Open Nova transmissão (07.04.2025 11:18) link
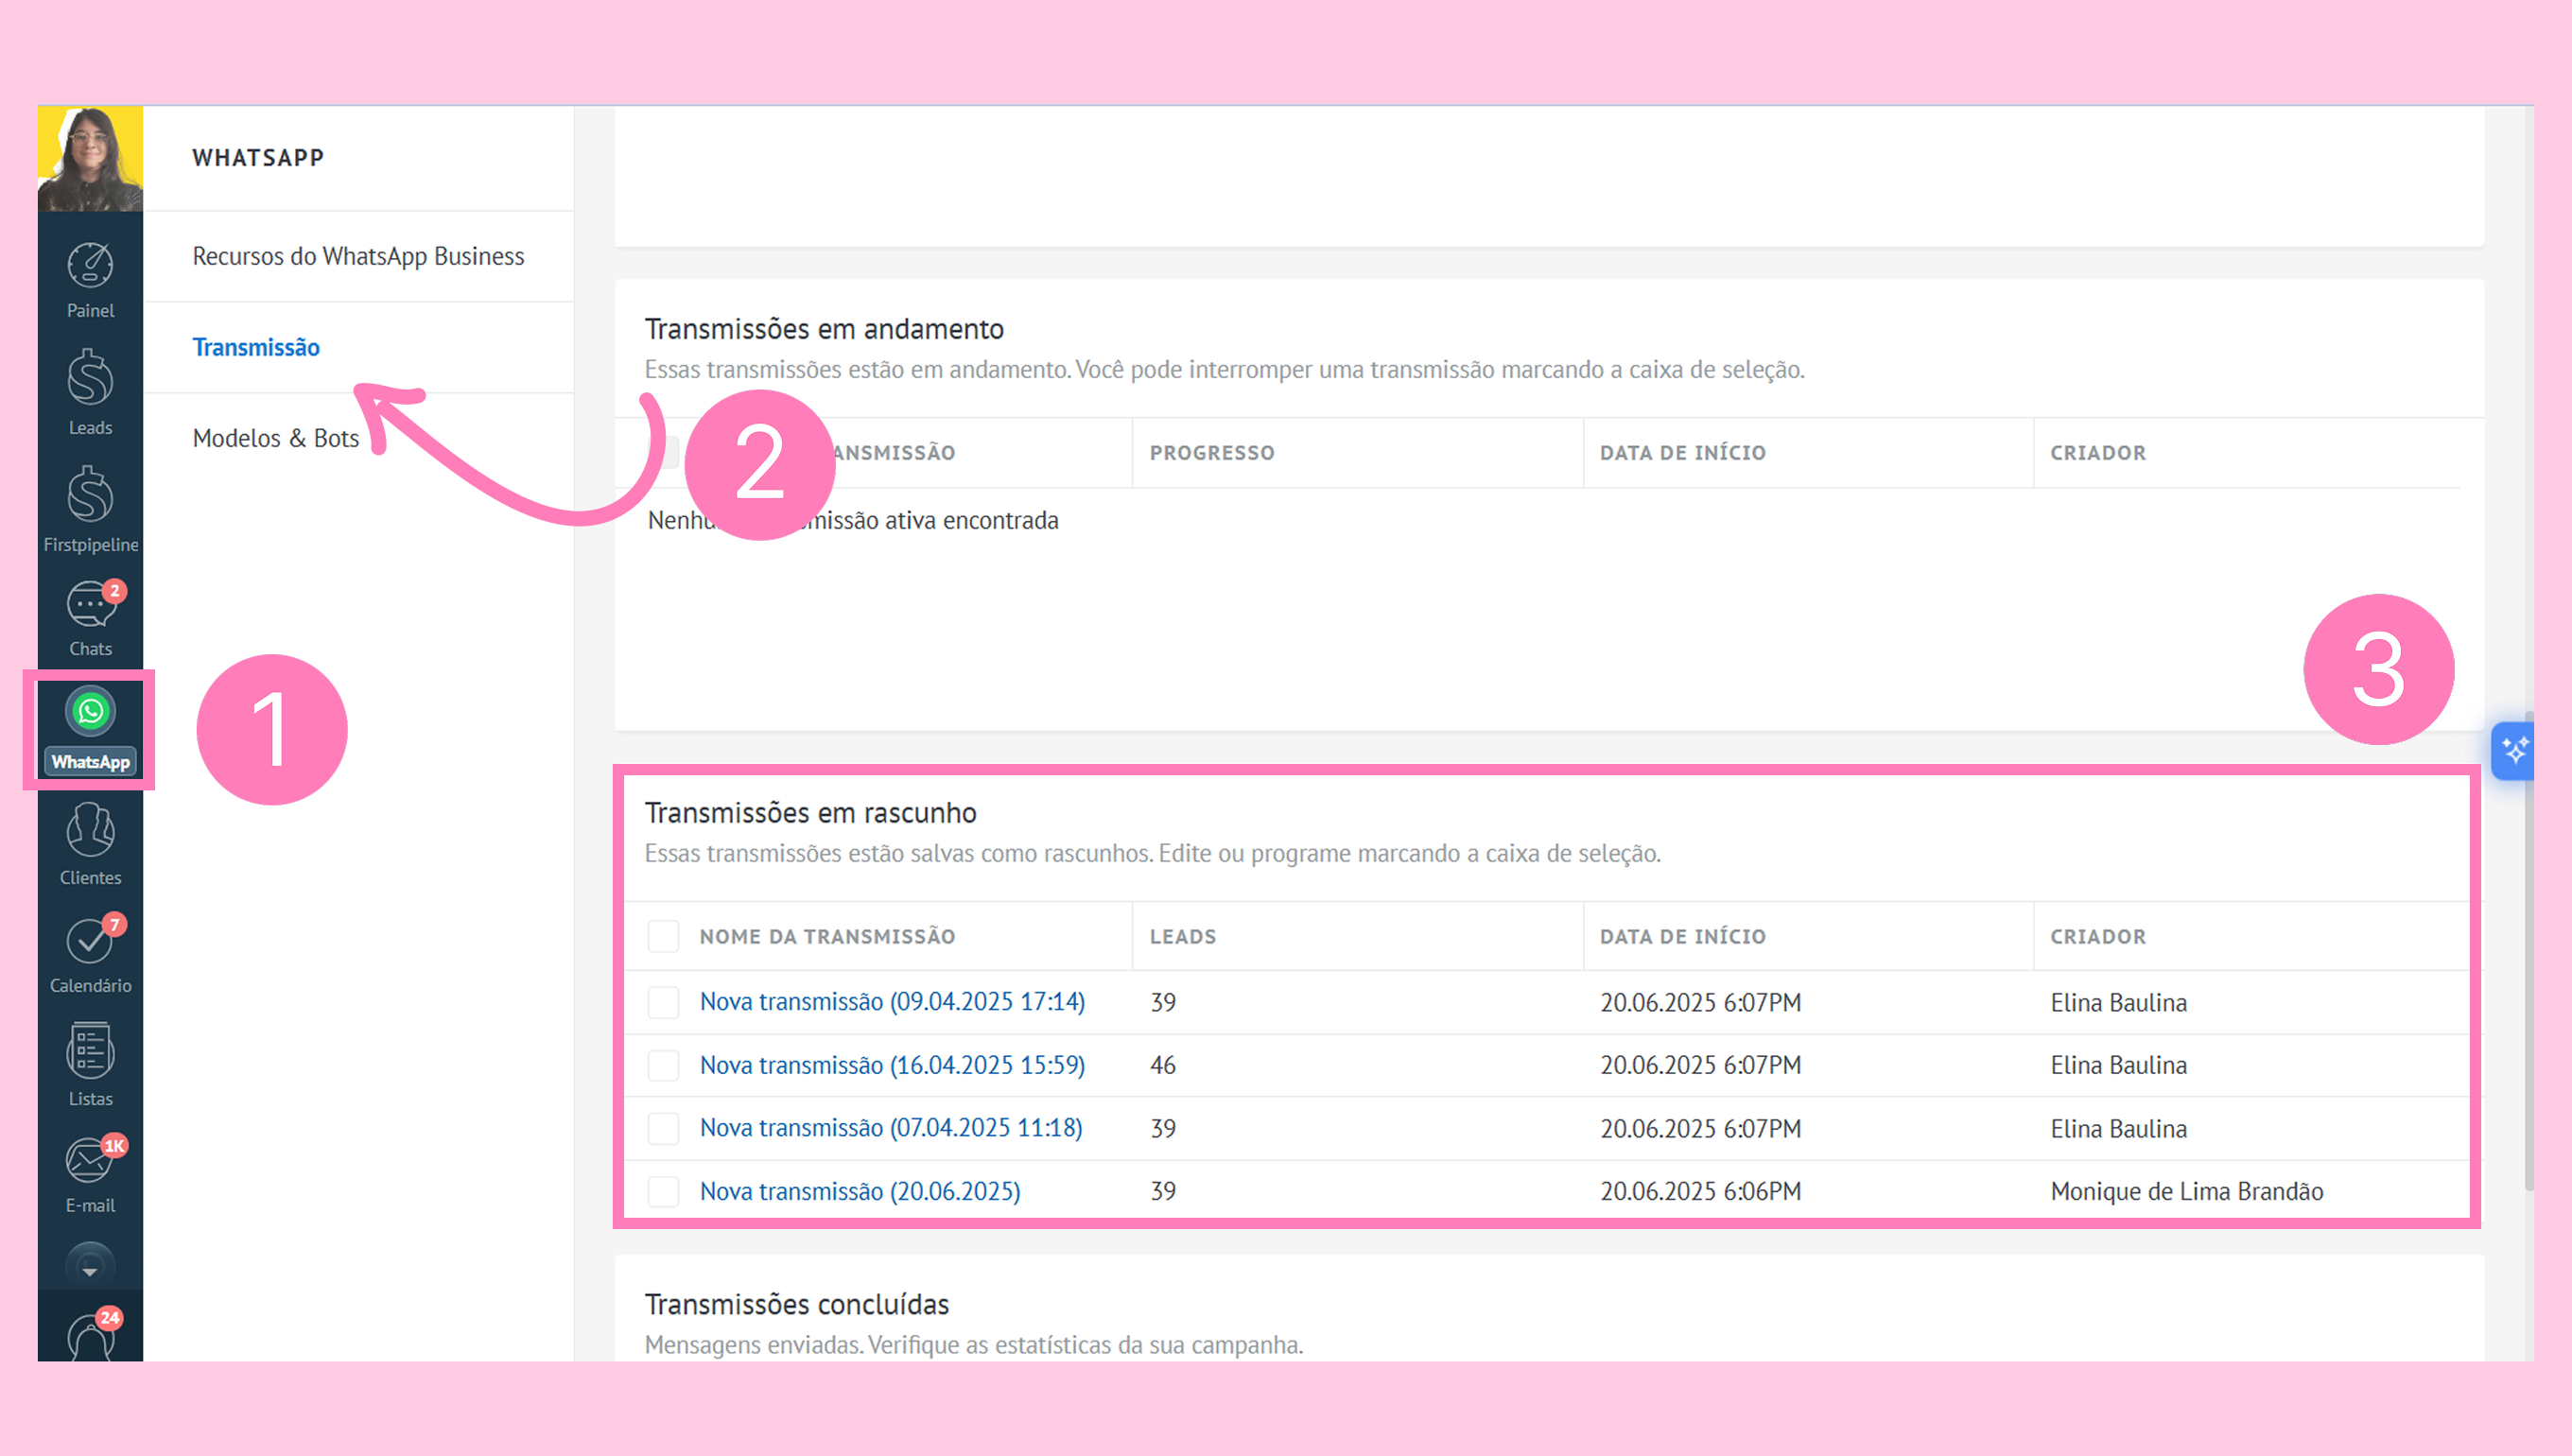Image resolution: width=2572 pixels, height=1456 pixels. 891,1128
